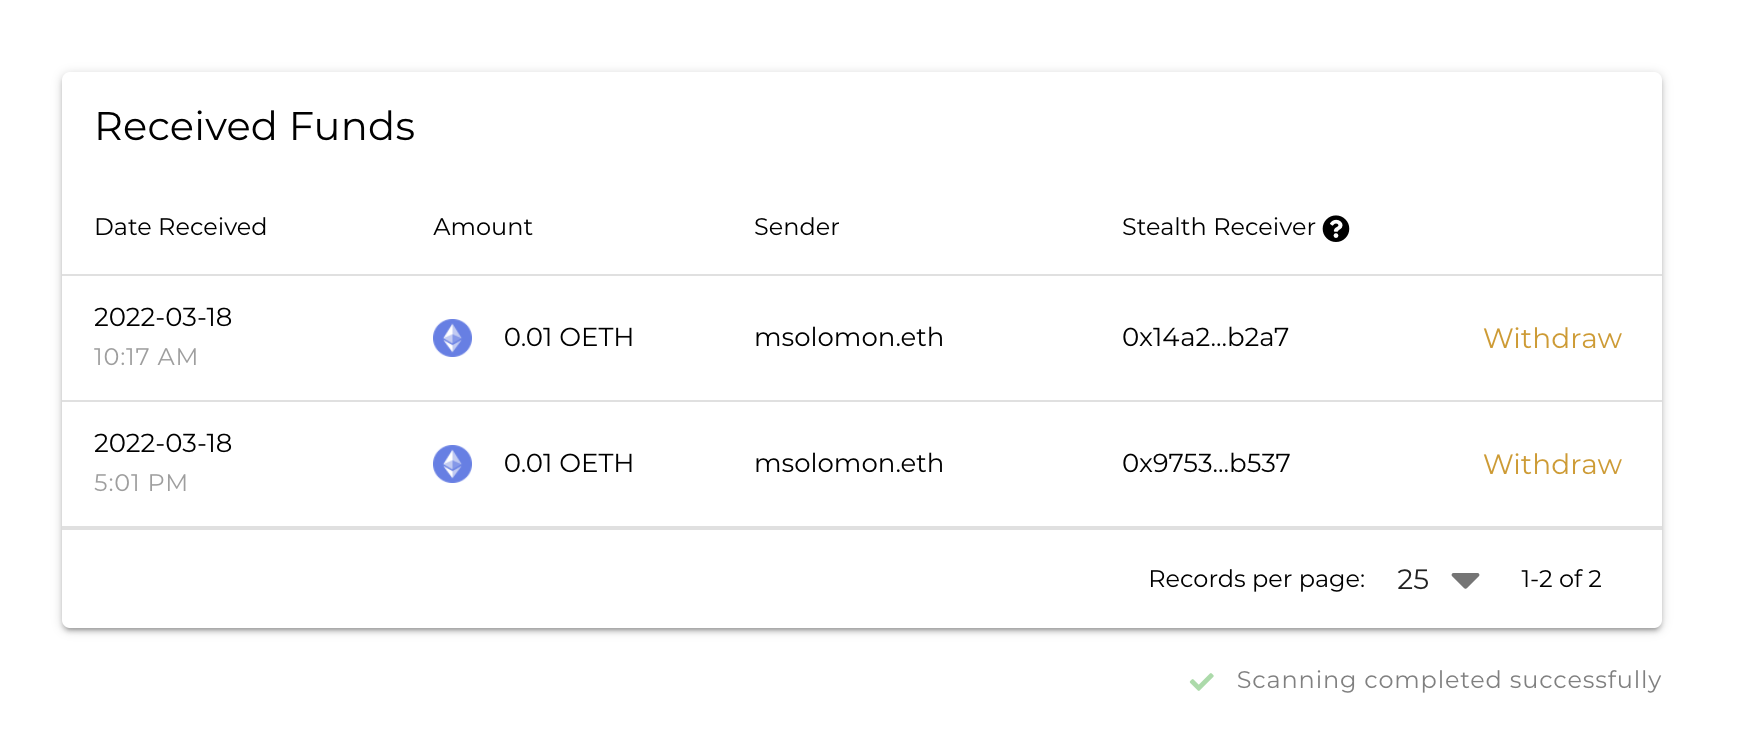Click the Date Received column header
Screen dimensions: 1754x746
click(x=180, y=227)
